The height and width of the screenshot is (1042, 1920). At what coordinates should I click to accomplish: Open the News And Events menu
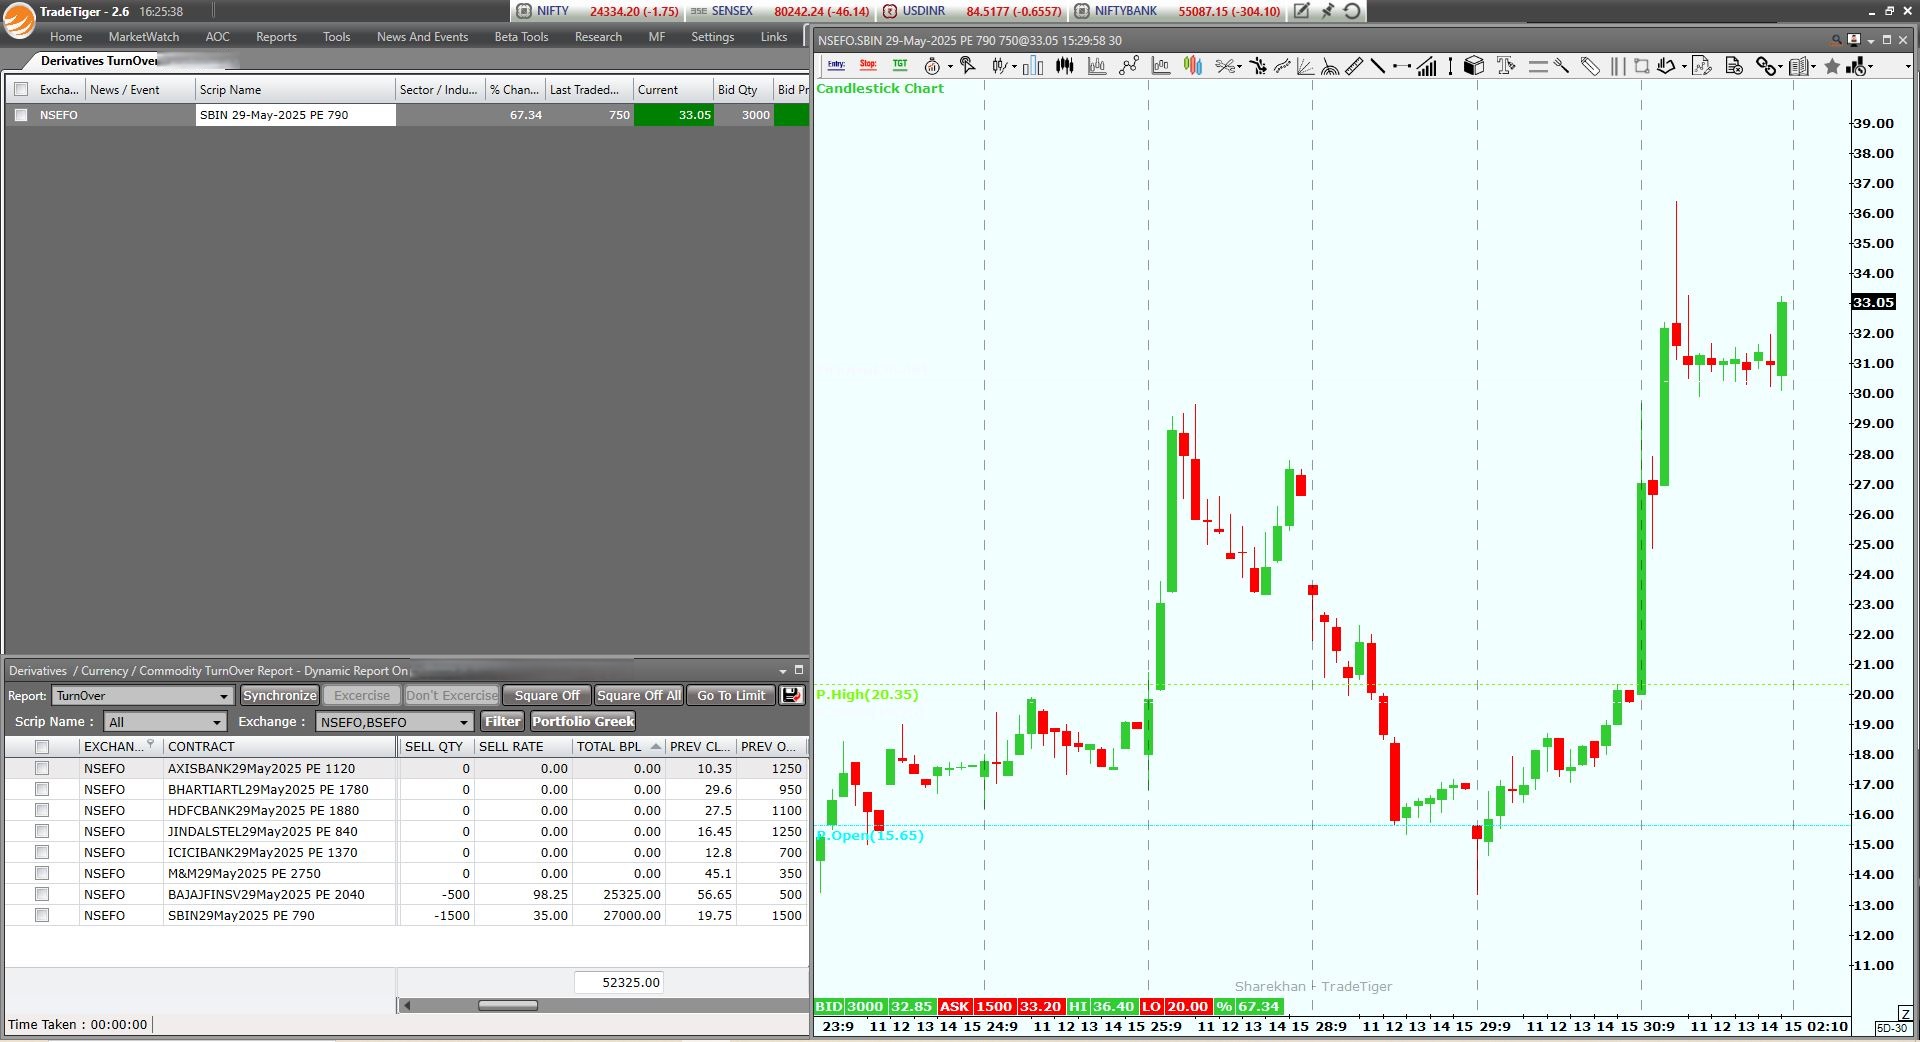click(x=422, y=37)
